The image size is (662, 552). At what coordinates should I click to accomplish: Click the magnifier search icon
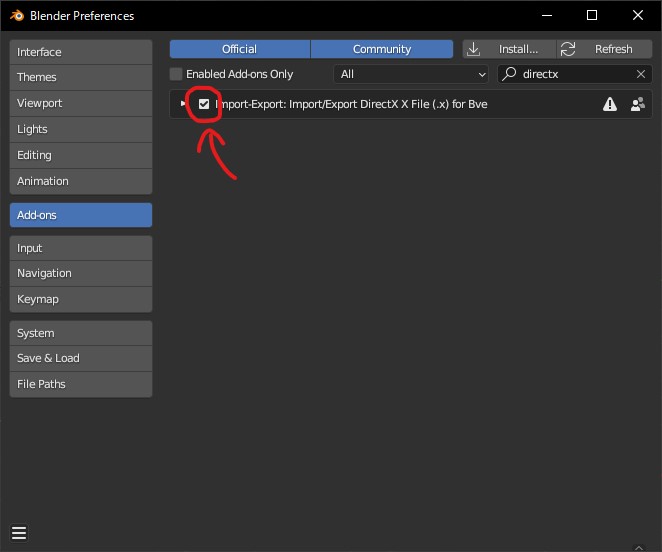[510, 74]
